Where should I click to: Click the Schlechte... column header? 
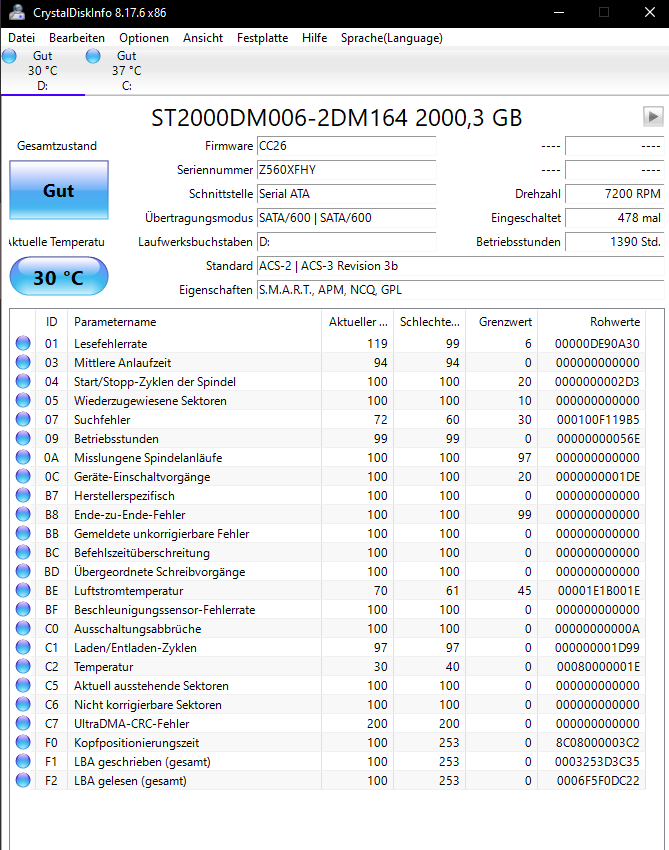pos(429,321)
